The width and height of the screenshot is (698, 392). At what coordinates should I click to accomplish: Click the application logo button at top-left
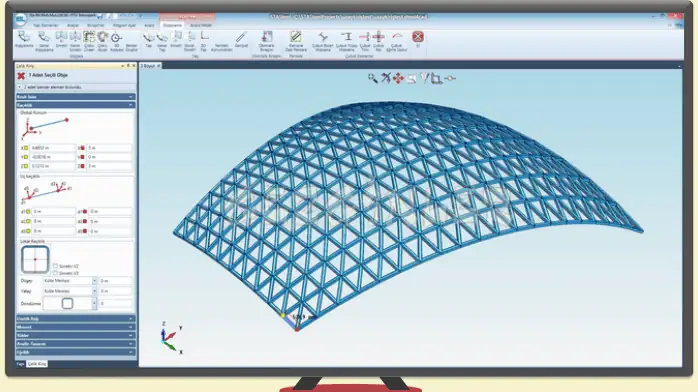point(20,19)
